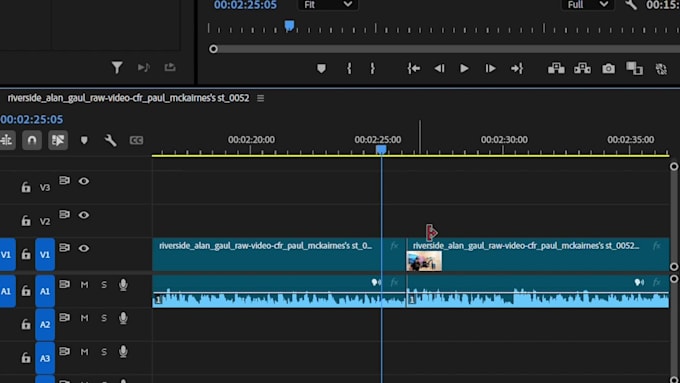
Task: Open the filter icon in left panel
Action: pyautogui.click(x=117, y=67)
